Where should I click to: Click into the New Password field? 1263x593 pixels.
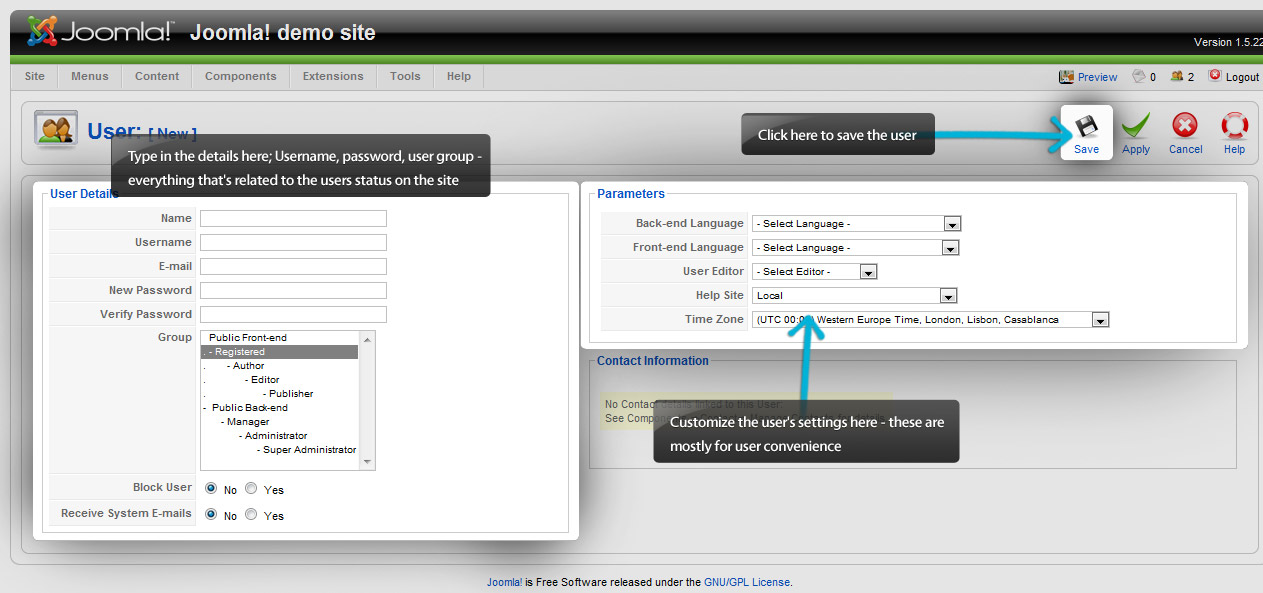click(x=293, y=290)
